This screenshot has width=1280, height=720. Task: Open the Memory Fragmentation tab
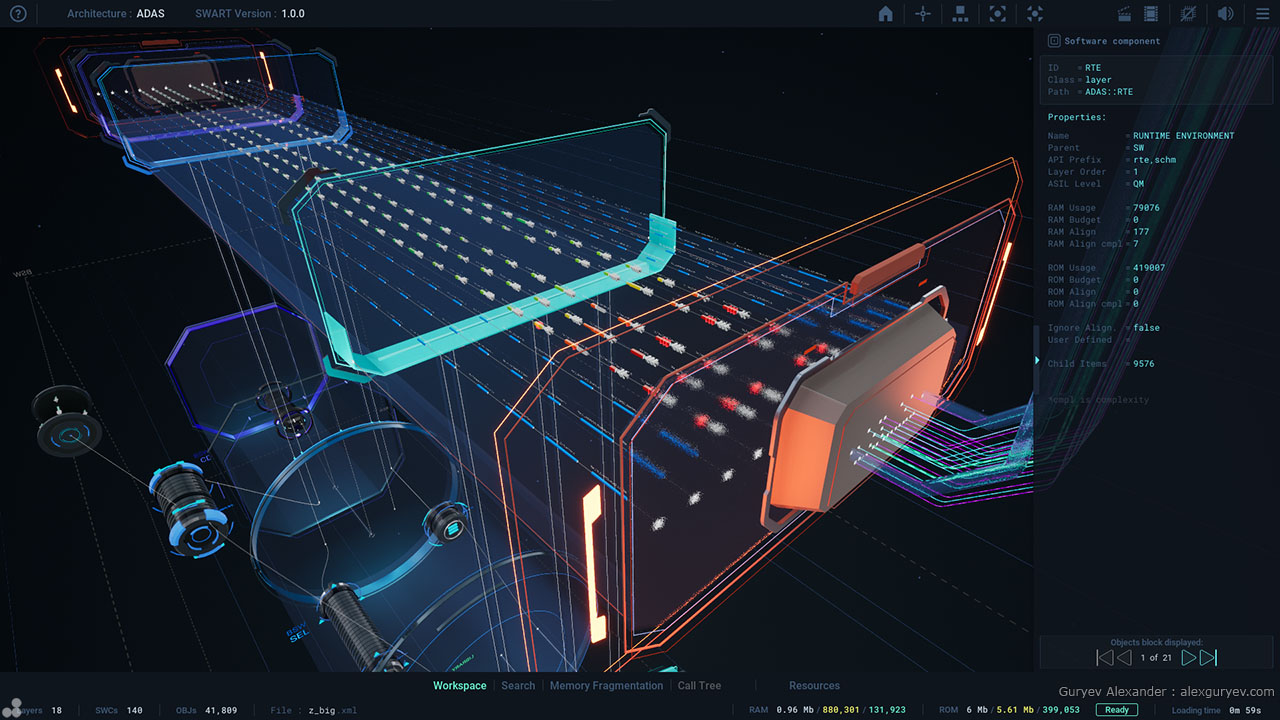(x=606, y=686)
